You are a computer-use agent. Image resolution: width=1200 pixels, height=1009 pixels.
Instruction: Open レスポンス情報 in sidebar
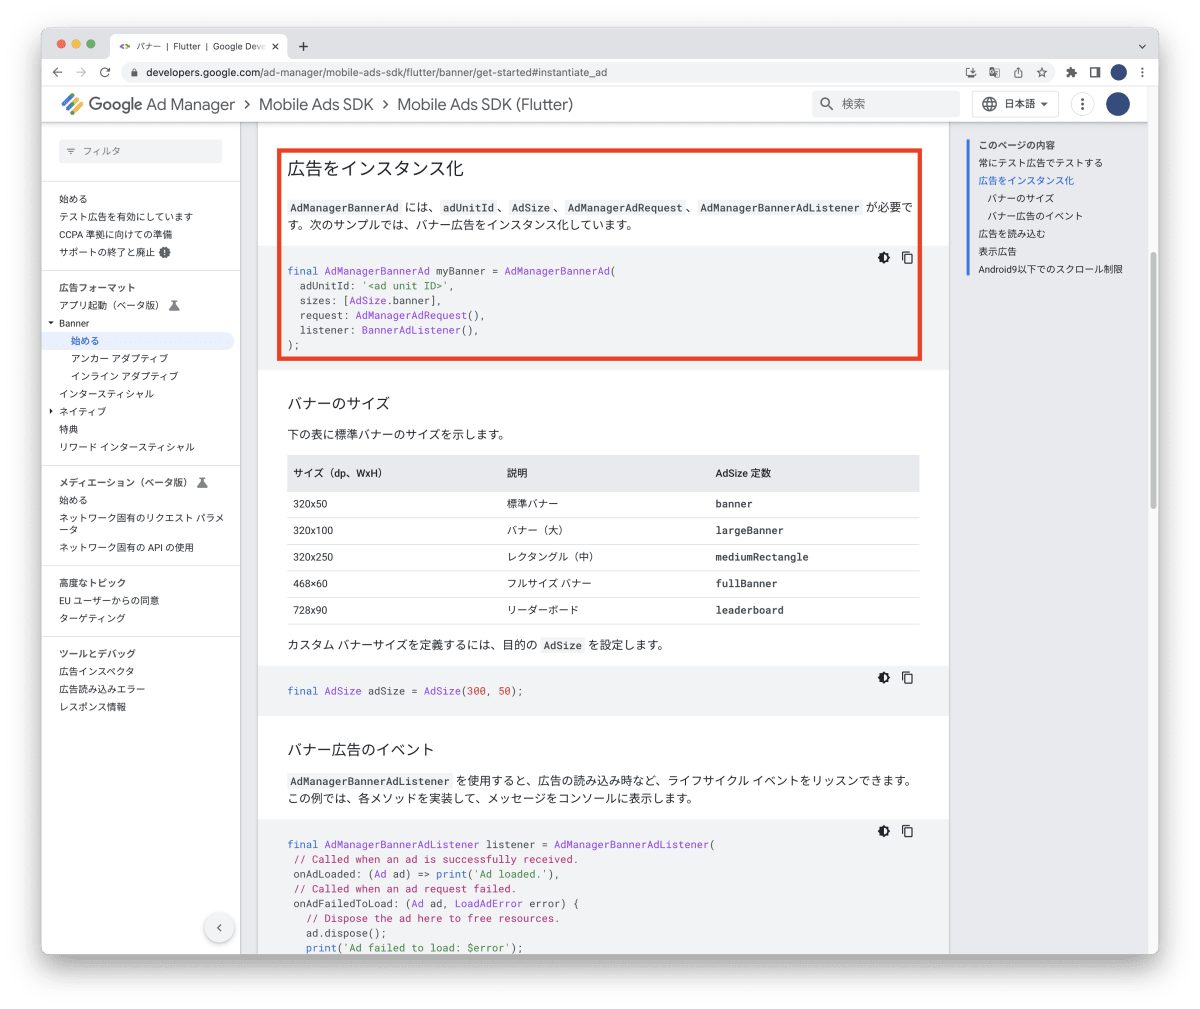coord(92,707)
